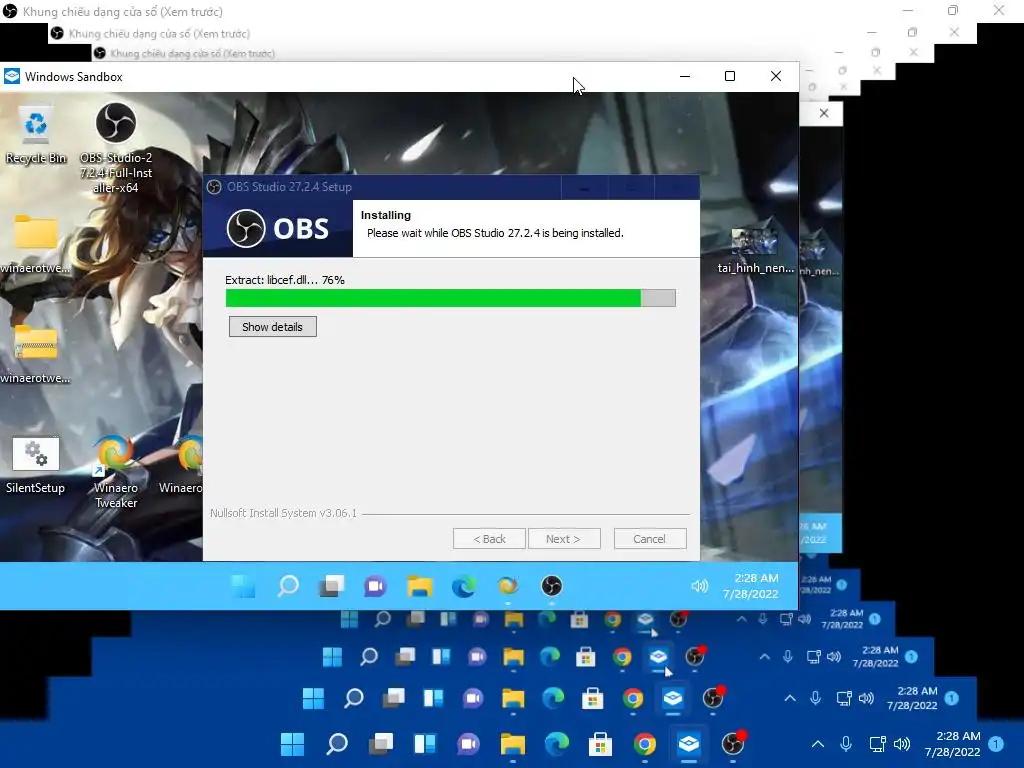Close the outermost Khung chiếu dạng cửa sổ window

999,10
